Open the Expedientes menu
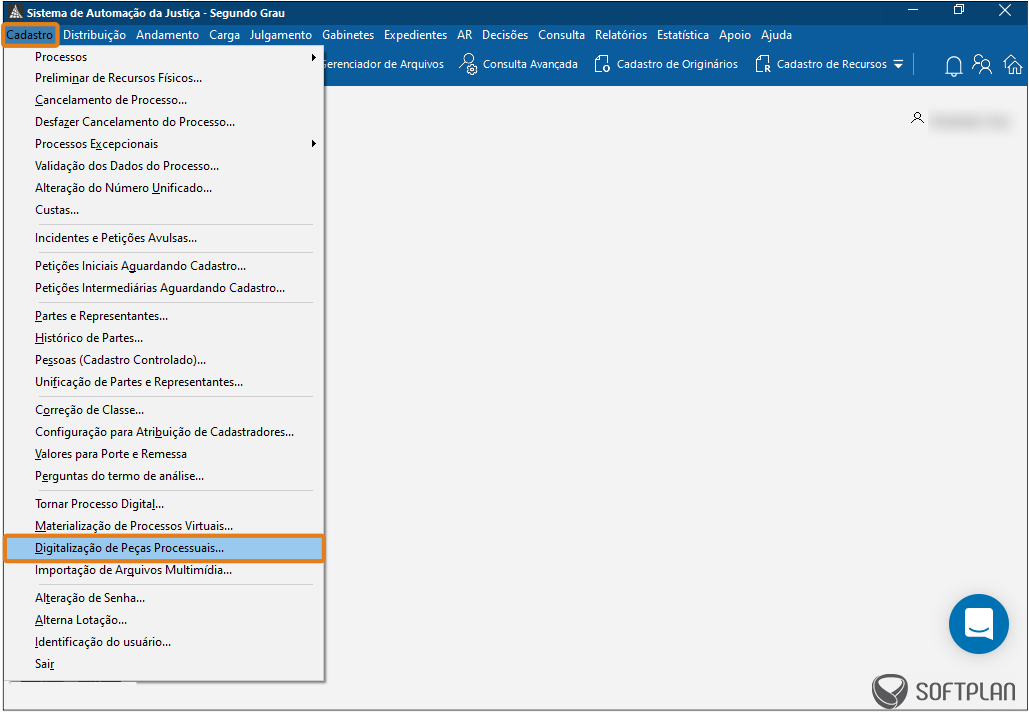Image resolution: width=1029 pixels, height=712 pixels. click(415, 35)
